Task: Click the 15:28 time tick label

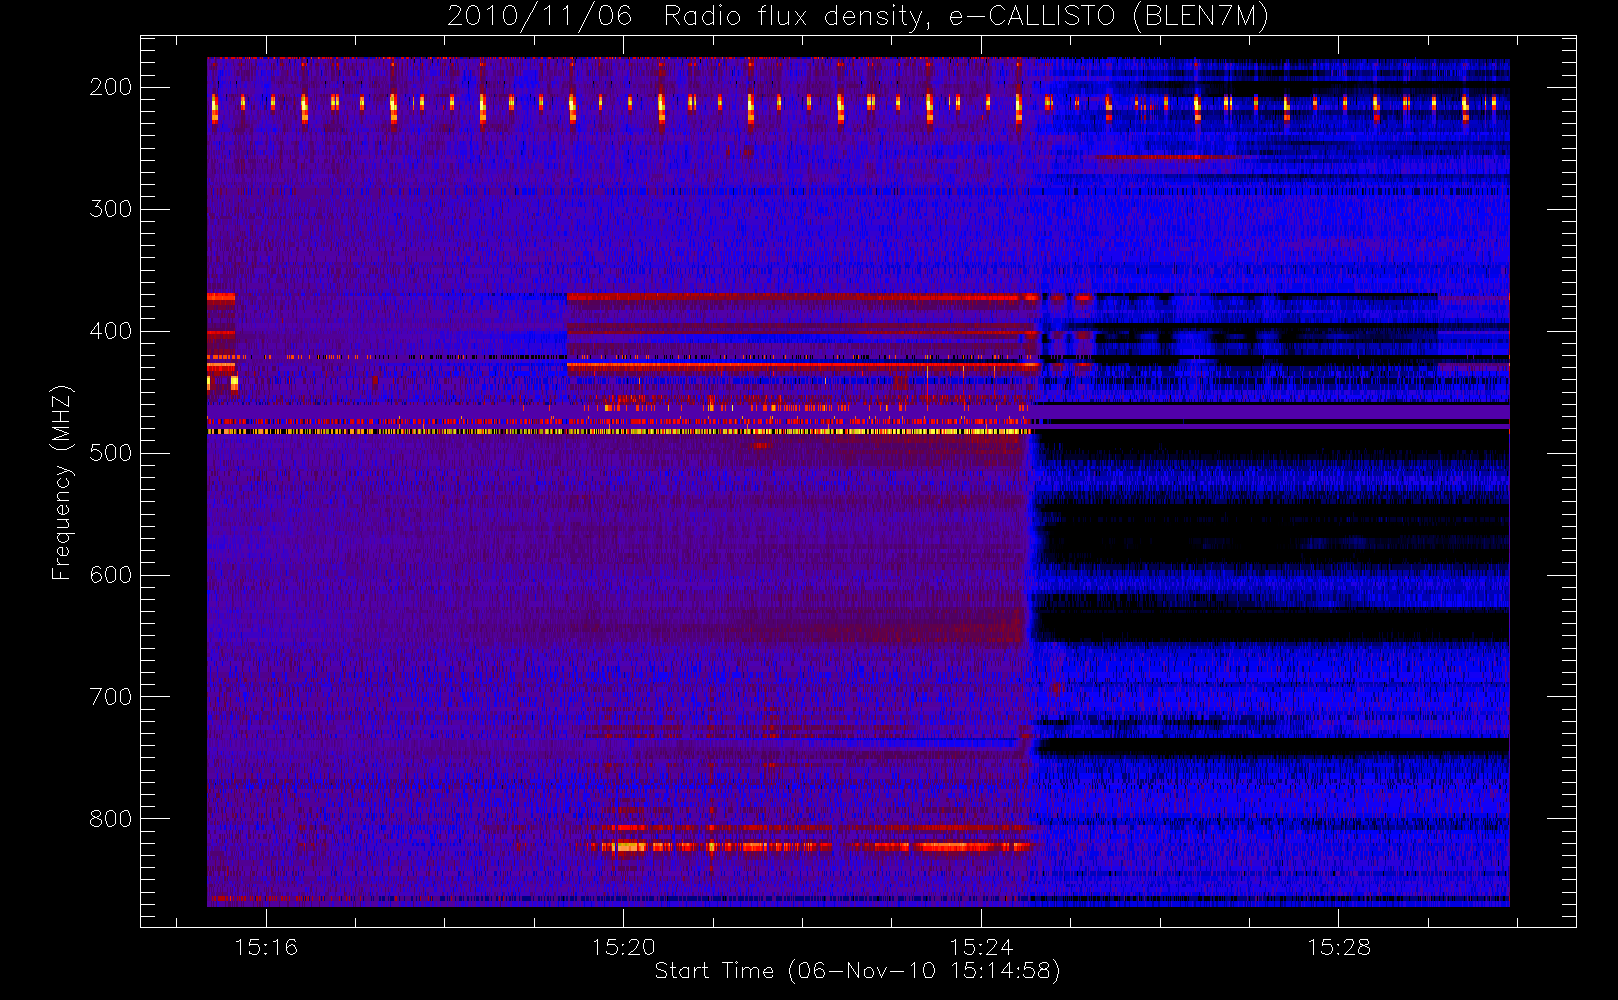Action: point(1339,947)
